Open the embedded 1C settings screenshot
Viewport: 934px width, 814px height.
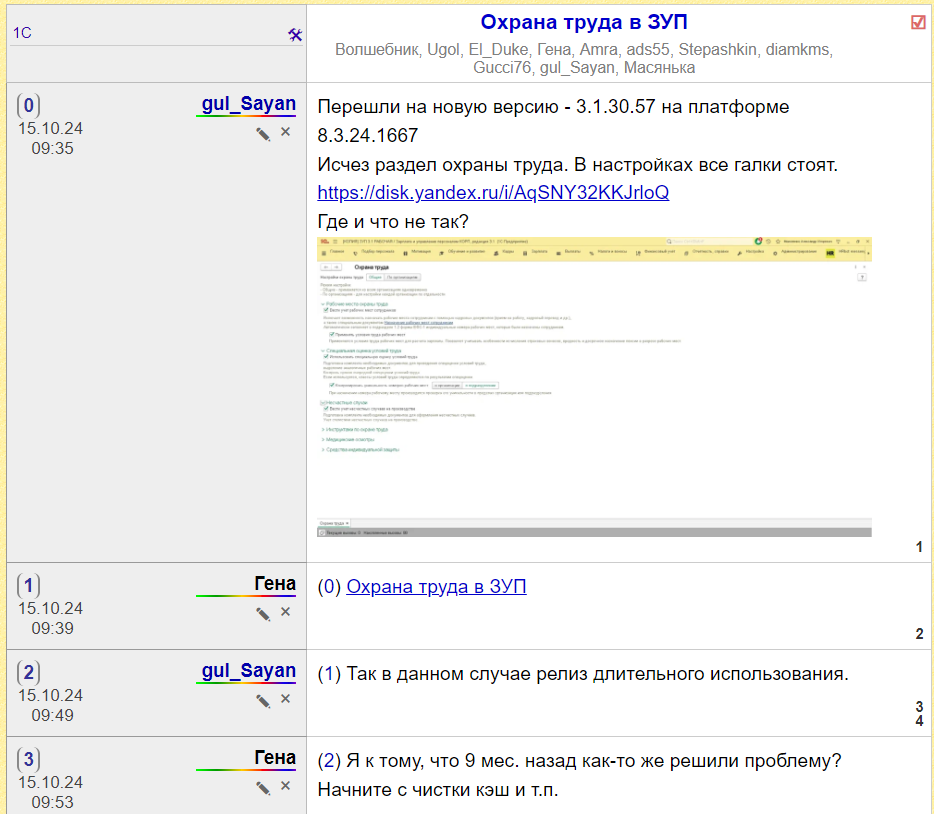coord(594,387)
